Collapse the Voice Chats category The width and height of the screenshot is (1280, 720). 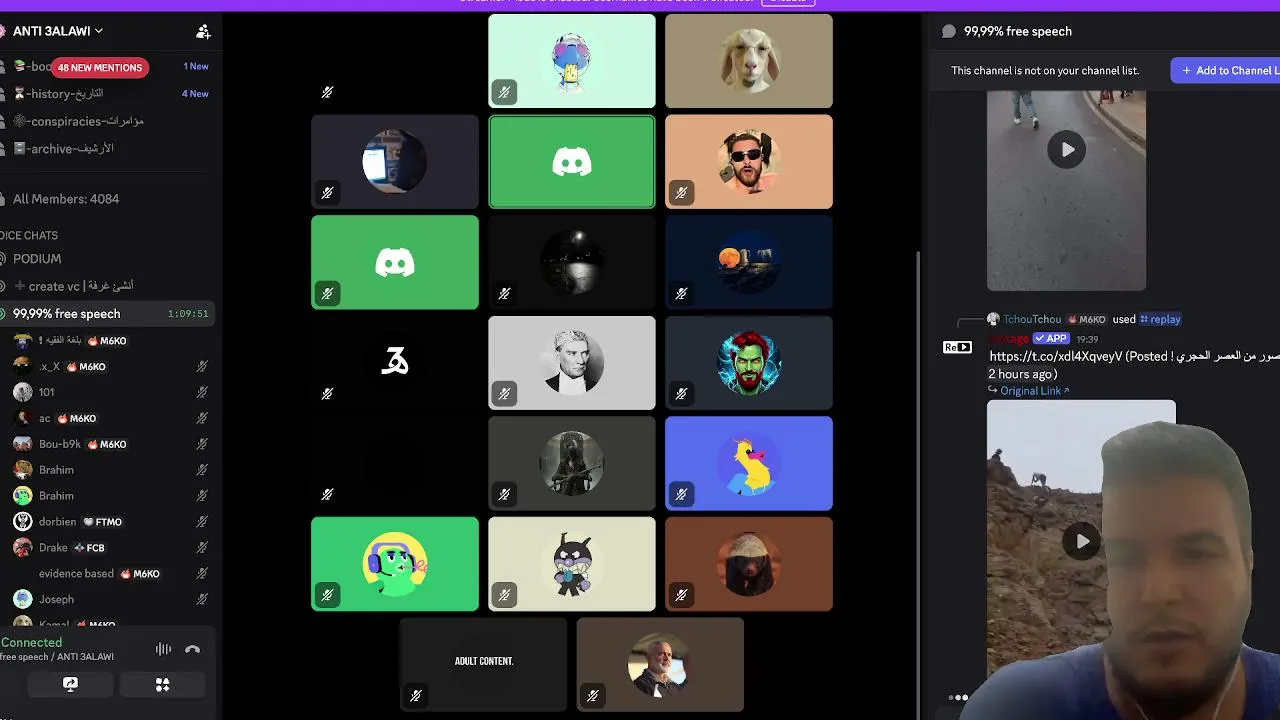[x=30, y=236]
